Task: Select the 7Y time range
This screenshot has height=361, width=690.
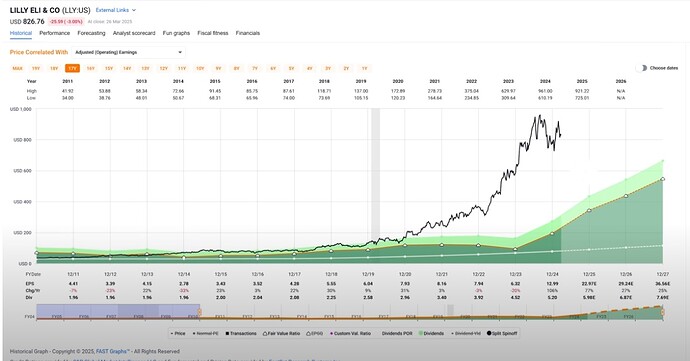Action: 255,68
